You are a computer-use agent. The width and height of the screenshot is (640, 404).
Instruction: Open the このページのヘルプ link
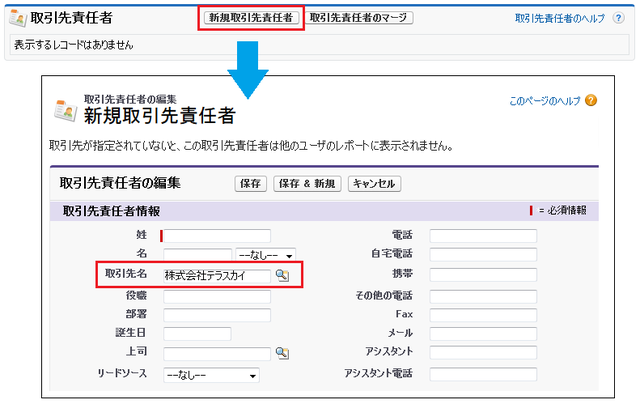[x=544, y=101]
